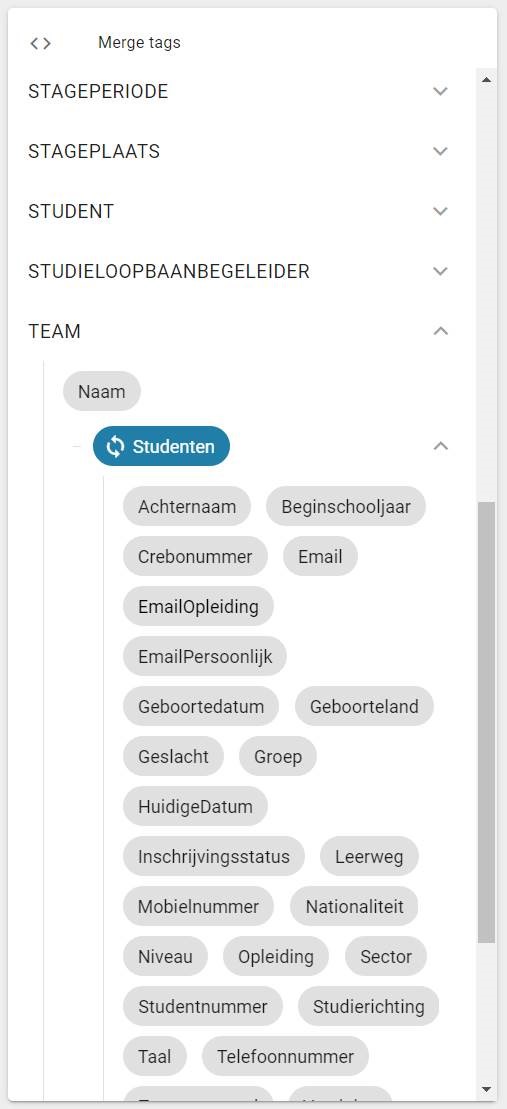Image resolution: width=507 pixels, height=1109 pixels.
Task: Expand the STAGEPERIODE section
Action: (441, 91)
